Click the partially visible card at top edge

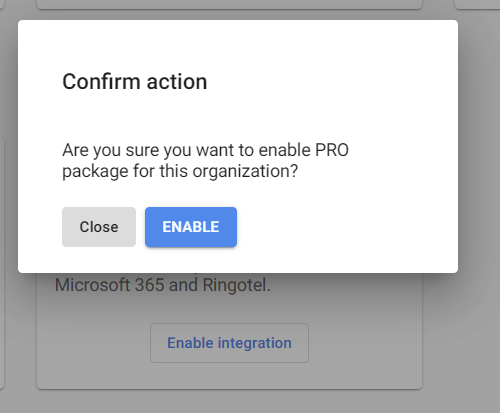point(229,4)
